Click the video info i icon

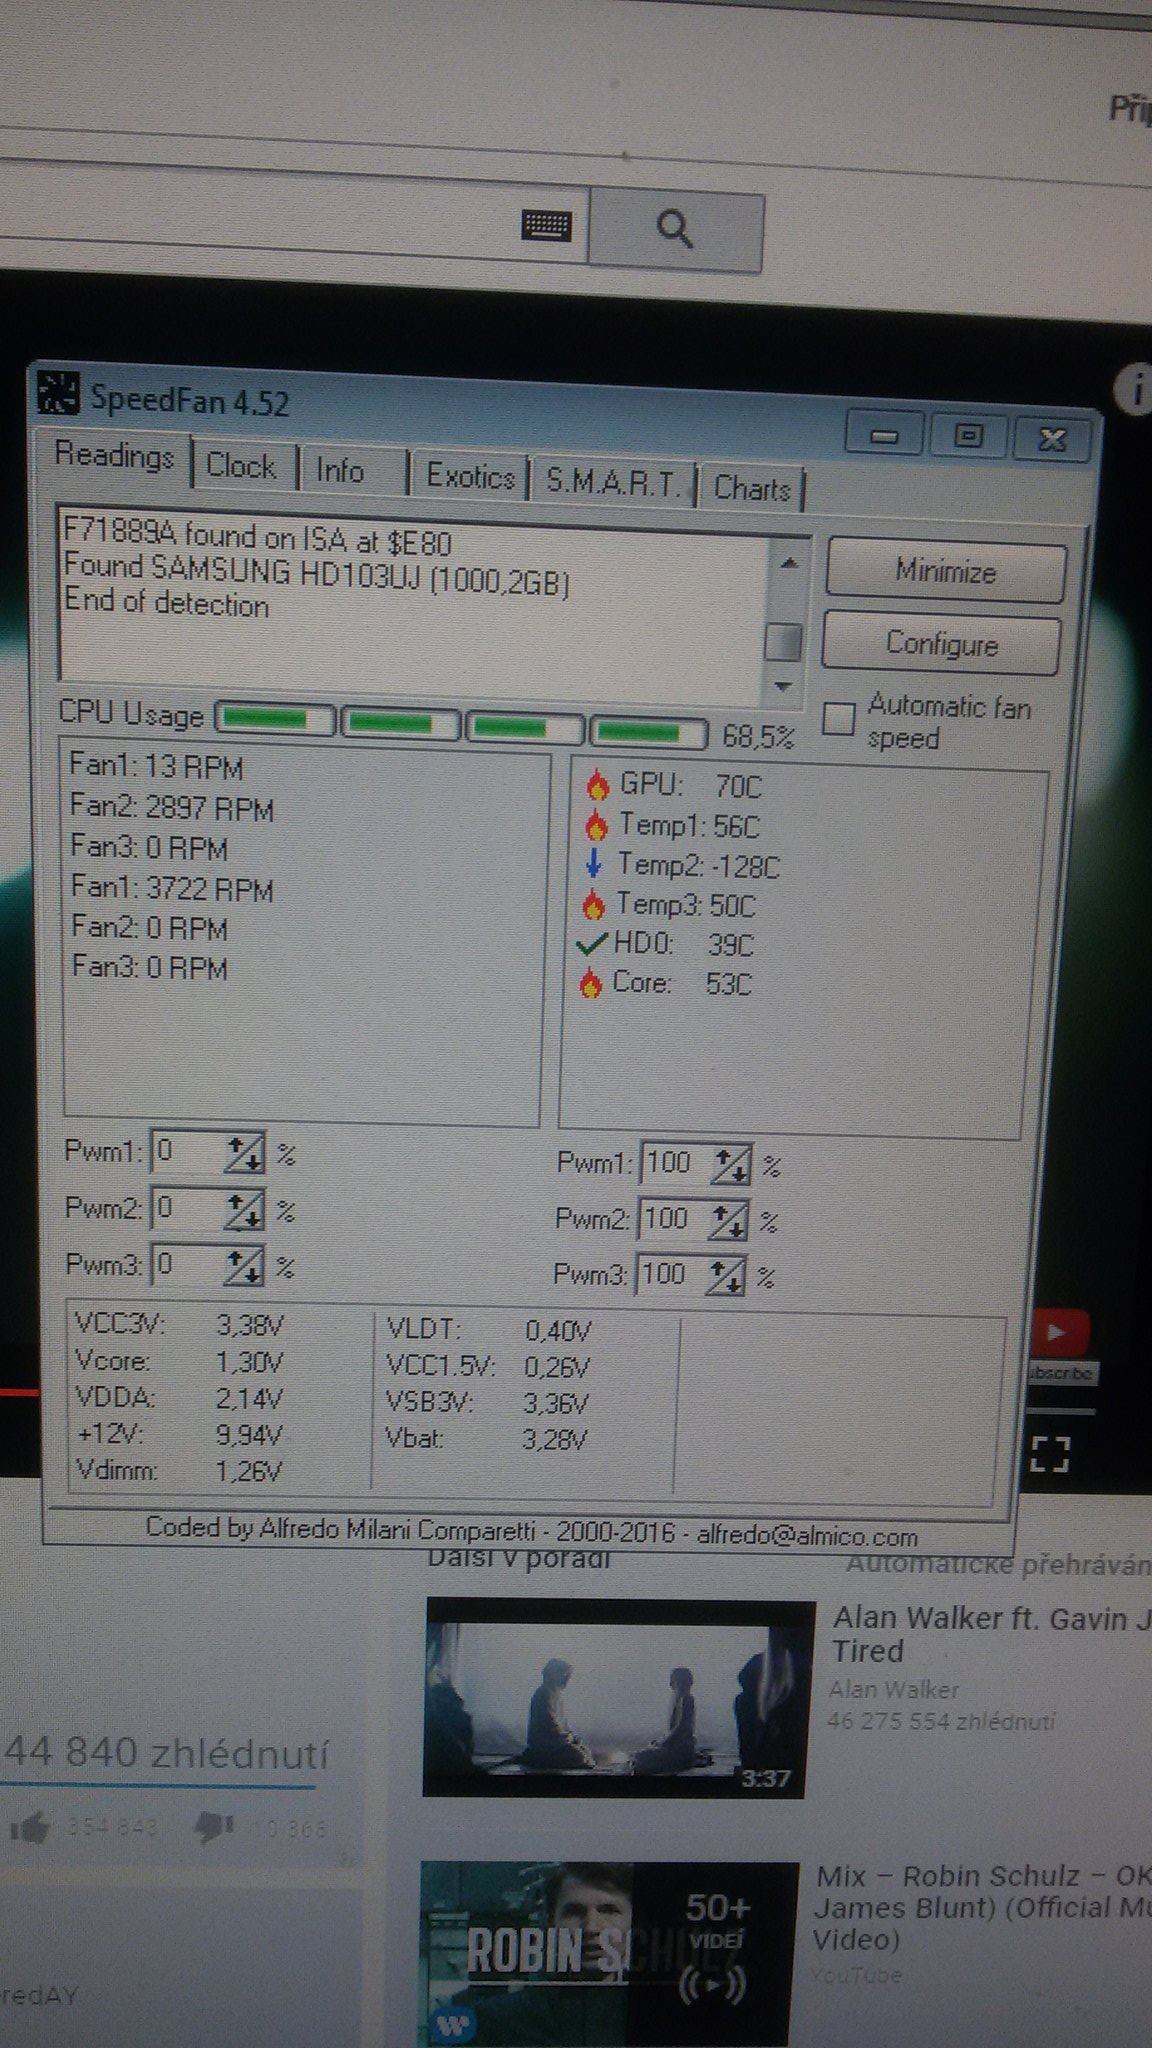(1136, 390)
